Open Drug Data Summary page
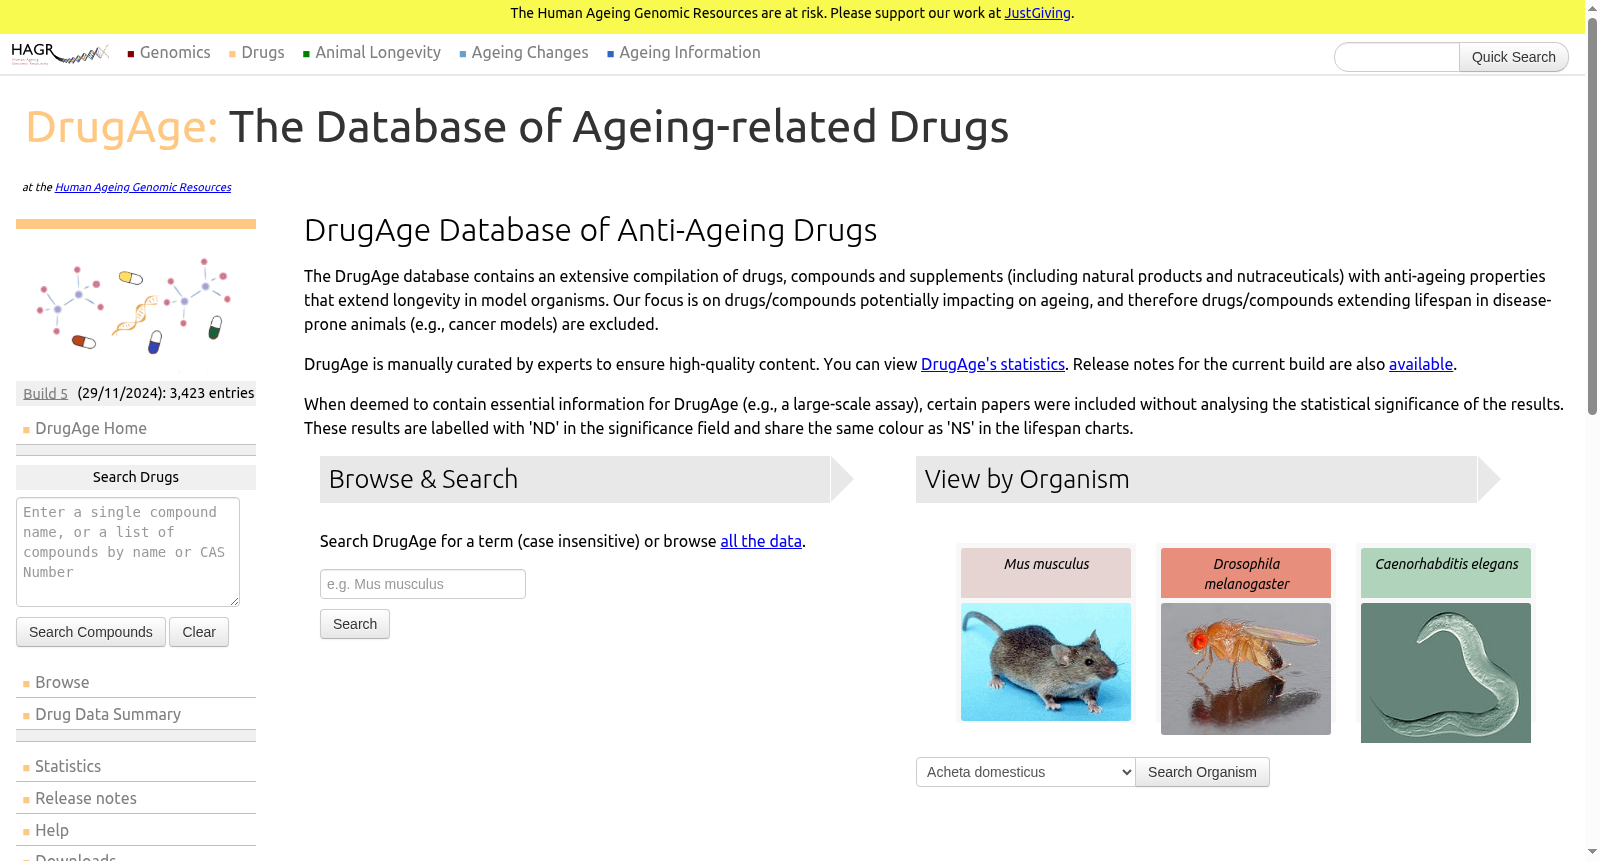1600x861 pixels. [108, 715]
